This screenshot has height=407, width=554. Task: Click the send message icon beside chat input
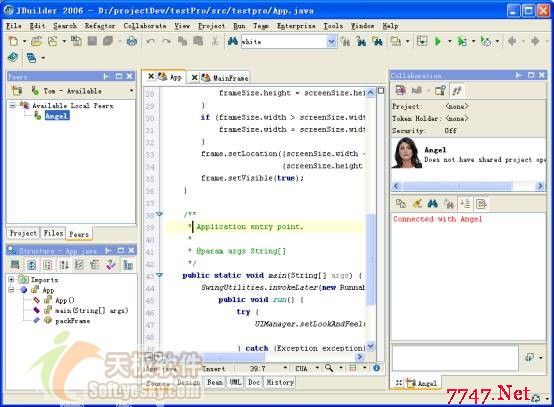click(529, 357)
